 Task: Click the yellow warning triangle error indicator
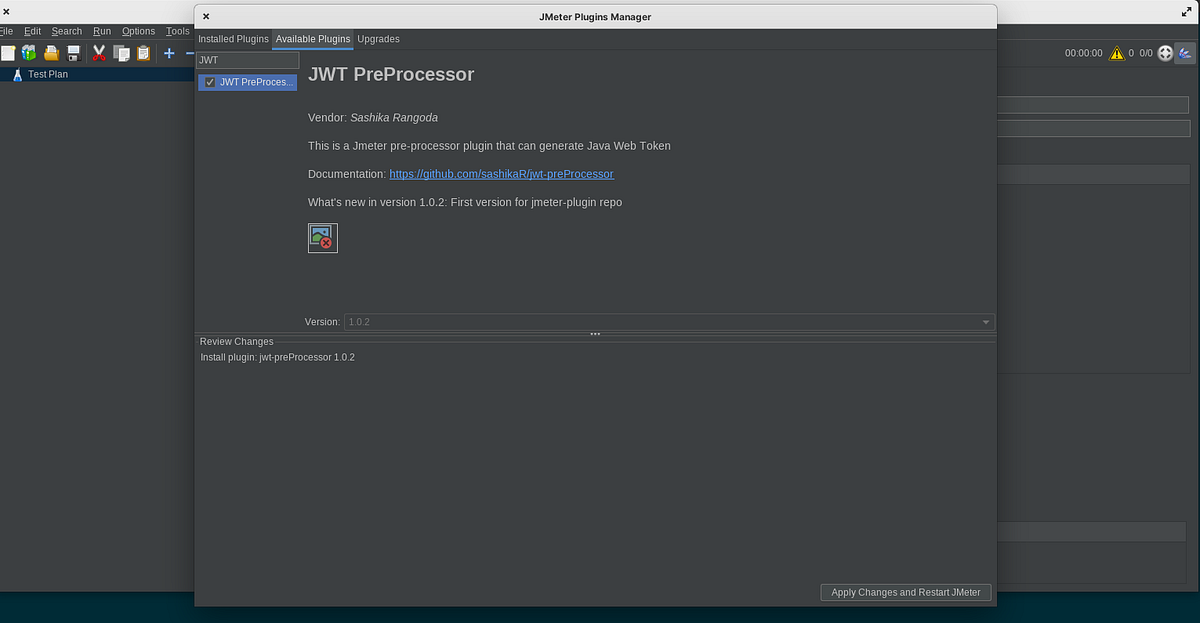[1117, 53]
